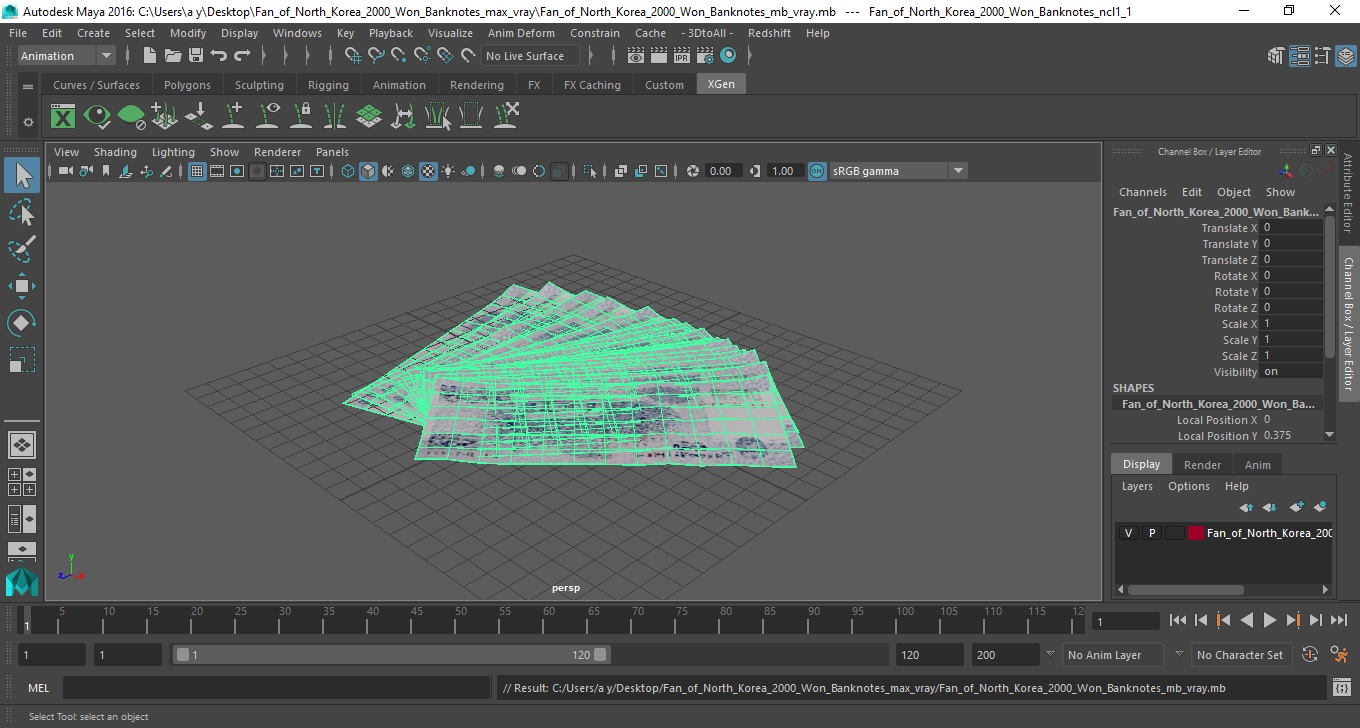Save the scene with the floppy icon
Image resolution: width=1360 pixels, height=728 pixels.
pyautogui.click(x=196, y=56)
